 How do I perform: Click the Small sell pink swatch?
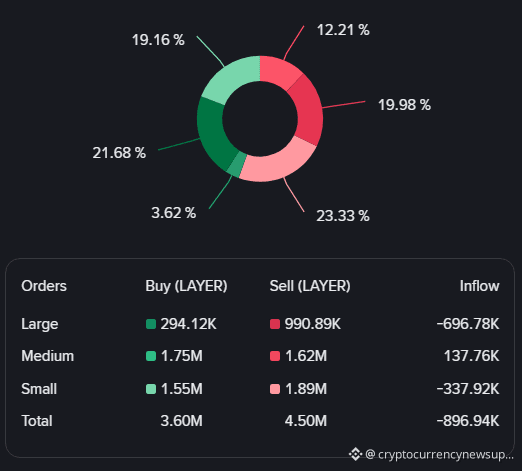[275, 389]
